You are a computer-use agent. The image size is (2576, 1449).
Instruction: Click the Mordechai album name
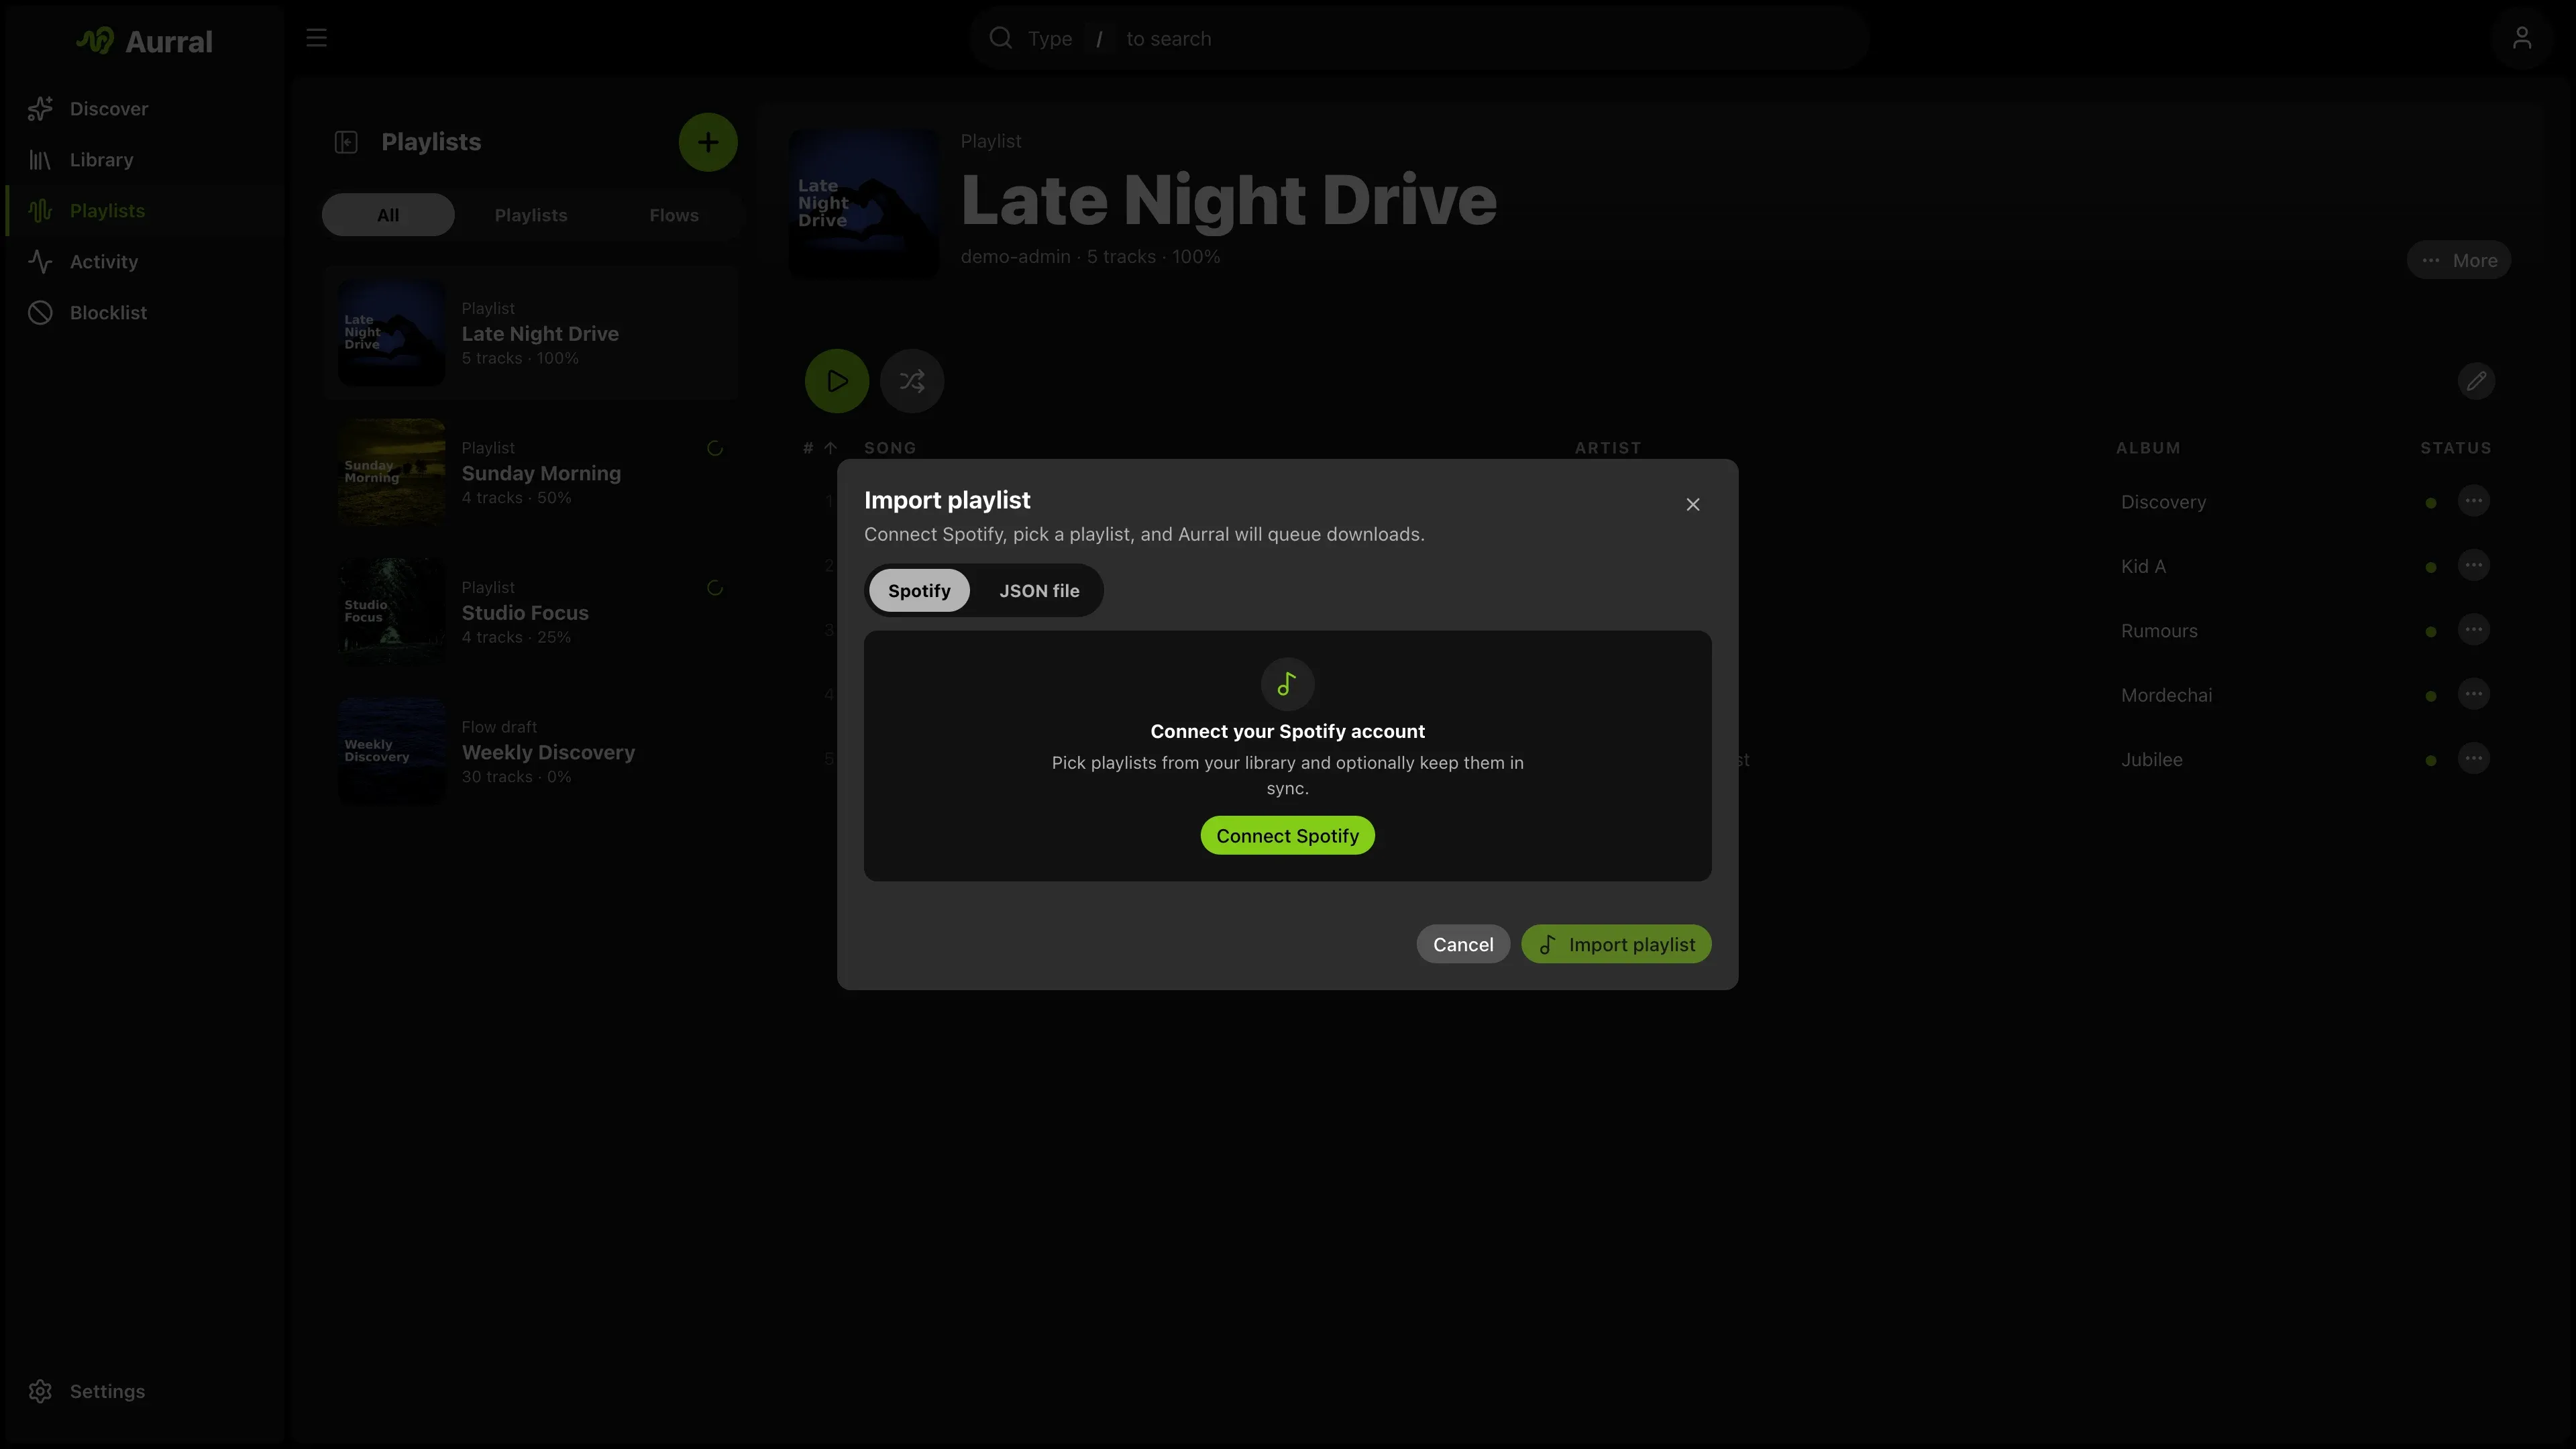pos(2166,695)
